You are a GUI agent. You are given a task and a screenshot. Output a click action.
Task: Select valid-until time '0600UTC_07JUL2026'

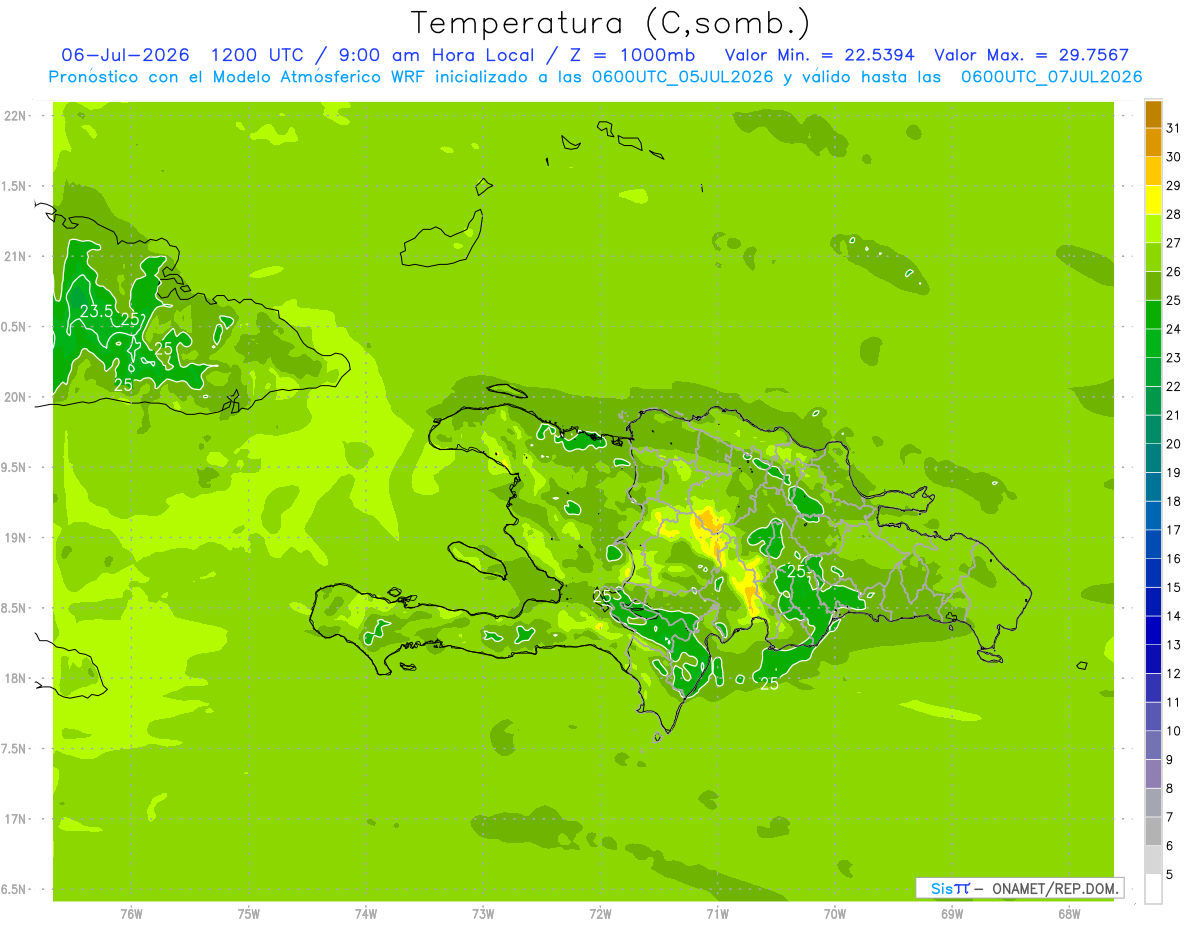[x=1052, y=77]
